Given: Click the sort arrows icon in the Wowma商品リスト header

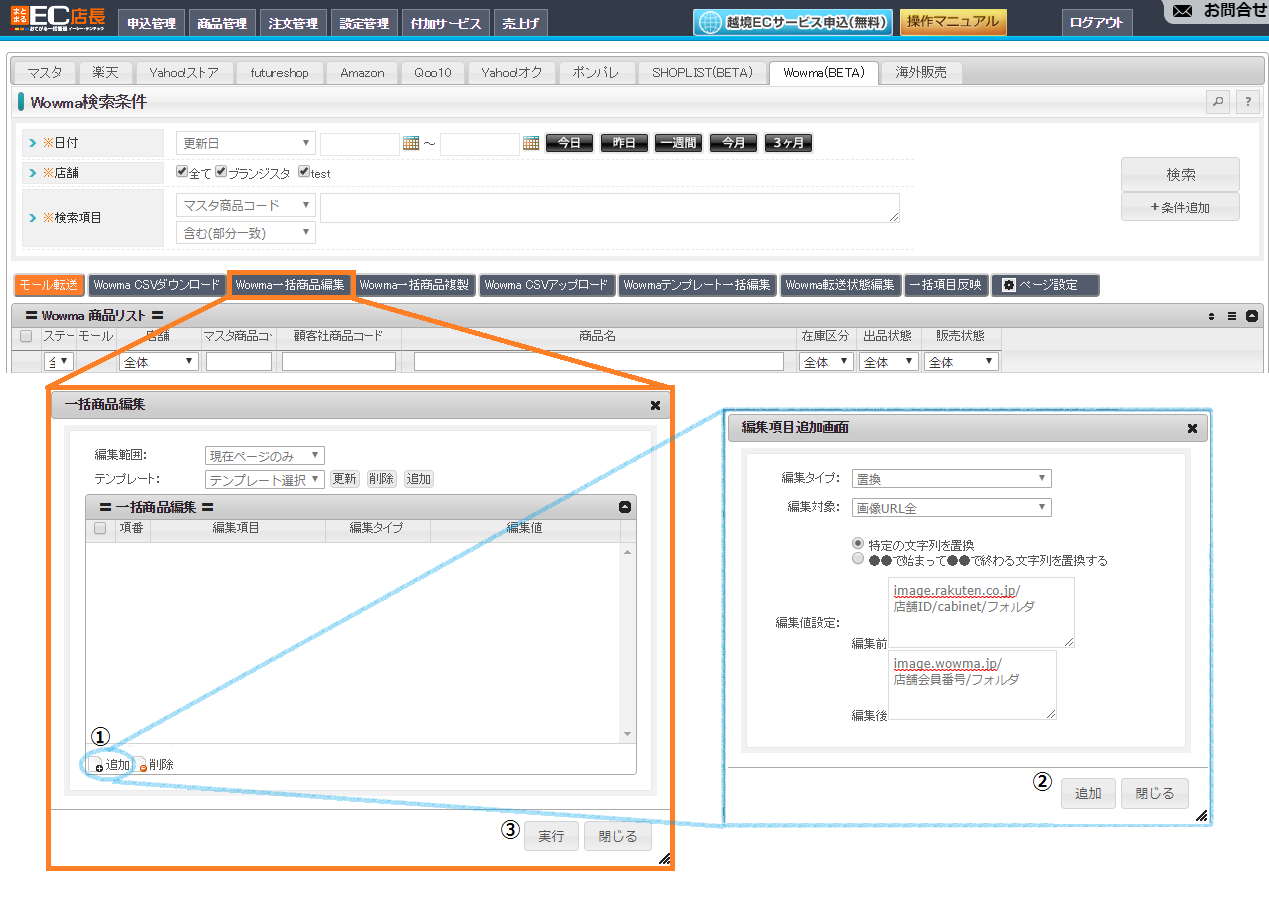Looking at the screenshot, I should click(1212, 315).
